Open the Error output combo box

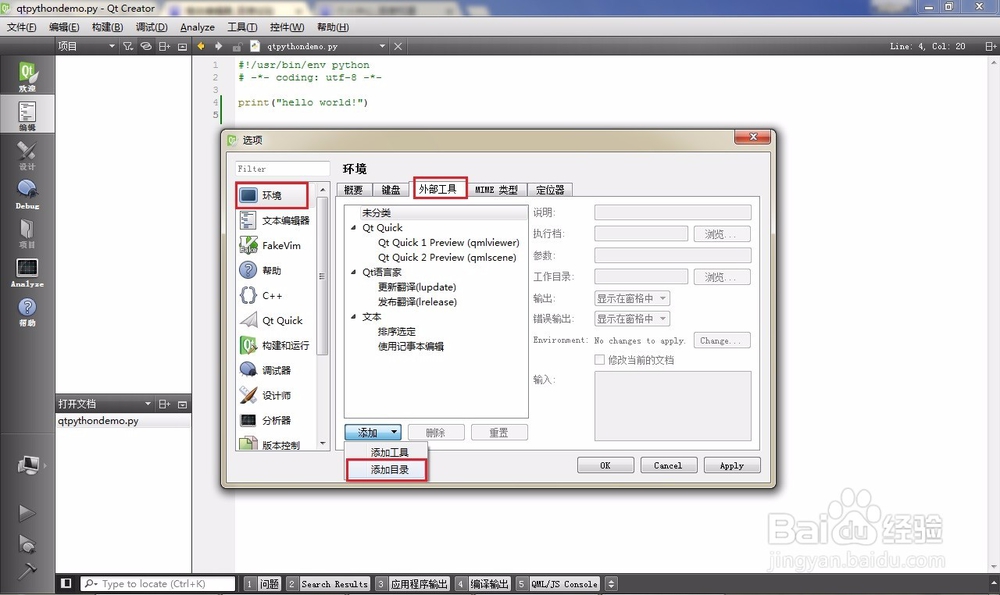click(x=632, y=319)
